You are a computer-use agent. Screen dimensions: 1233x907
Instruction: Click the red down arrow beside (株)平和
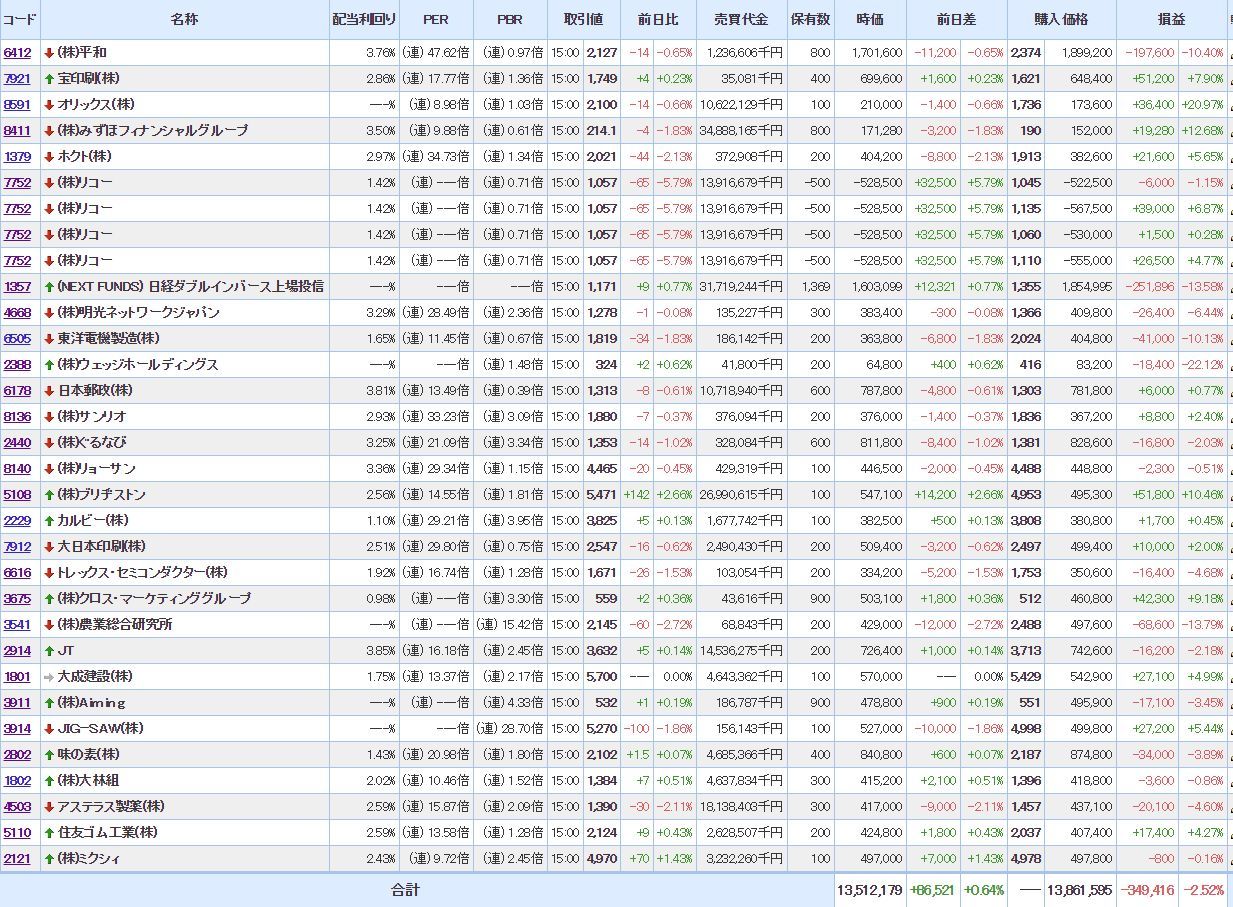pos(48,53)
